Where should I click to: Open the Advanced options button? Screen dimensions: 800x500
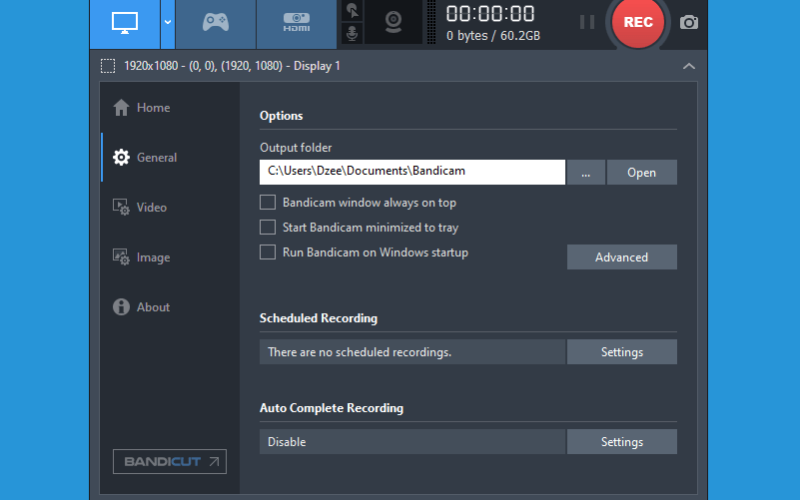tap(622, 257)
